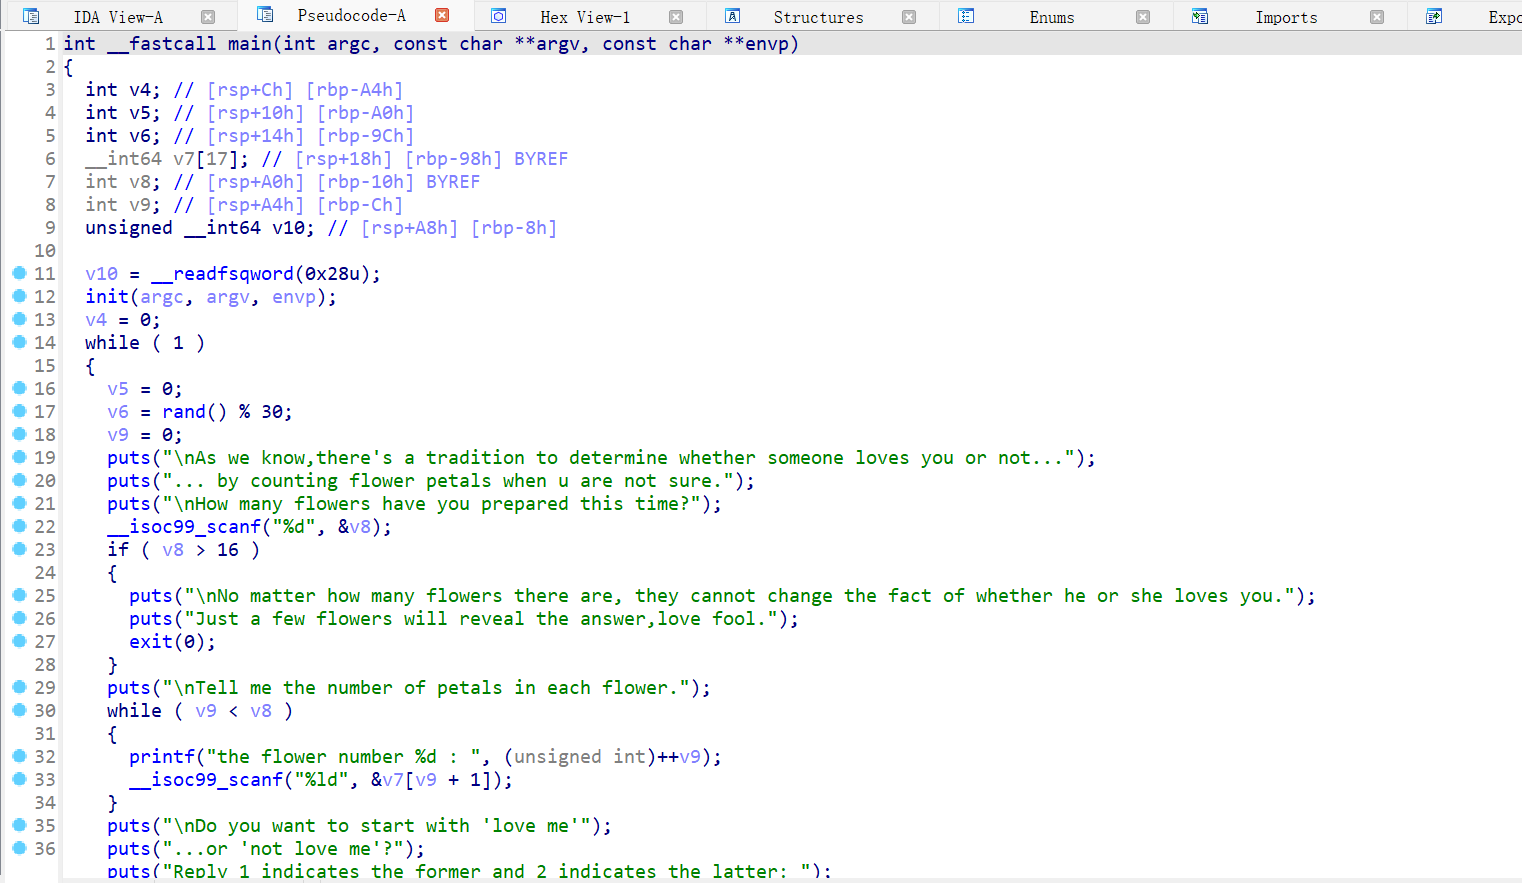Close the Hex View-1 tab
This screenshot has width=1522, height=883.
tap(676, 17)
